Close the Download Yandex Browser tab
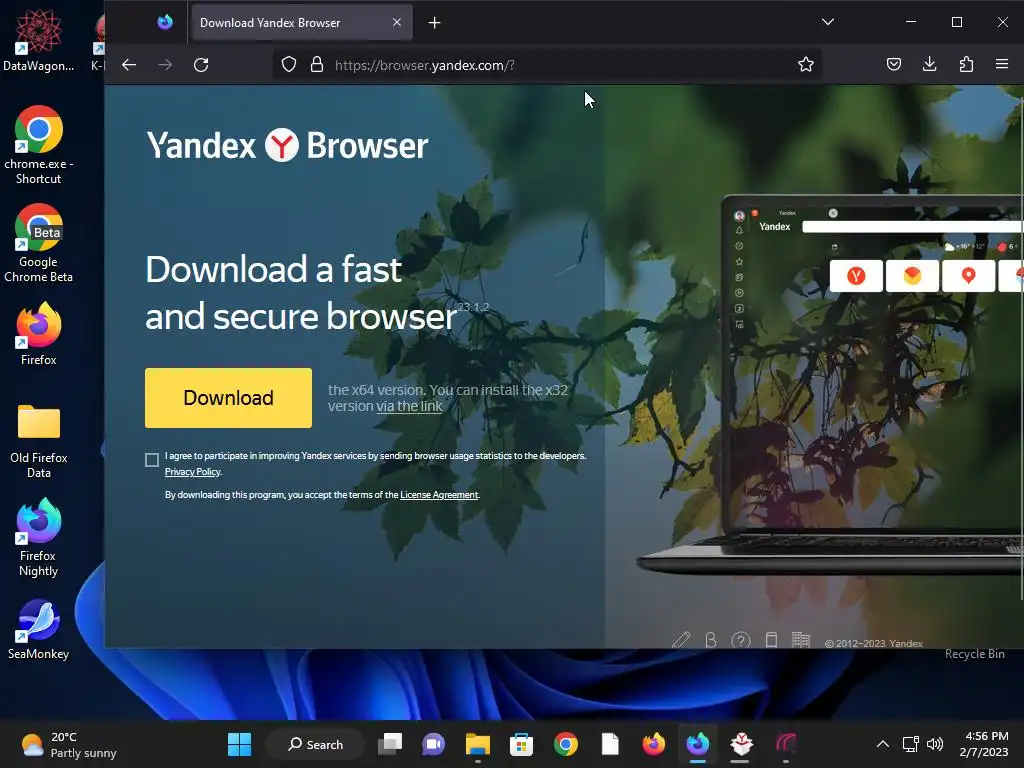The width and height of the screenshot is (1024, 768). tap(396, 22)
